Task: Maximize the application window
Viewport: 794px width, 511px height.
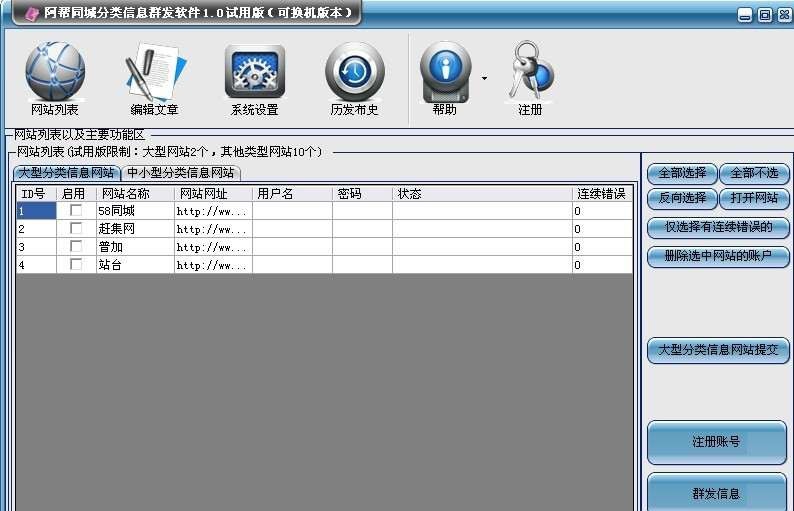Action: pyautogui.click(x=765, y=15)
